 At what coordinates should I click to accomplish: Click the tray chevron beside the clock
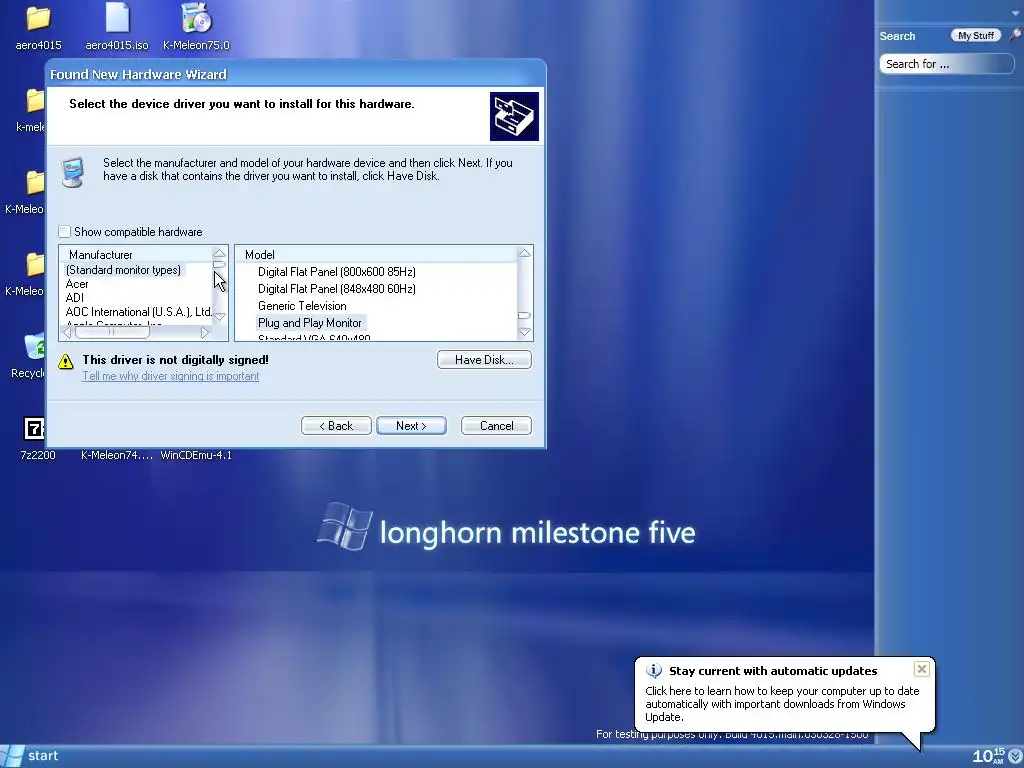coord(1016,756)
